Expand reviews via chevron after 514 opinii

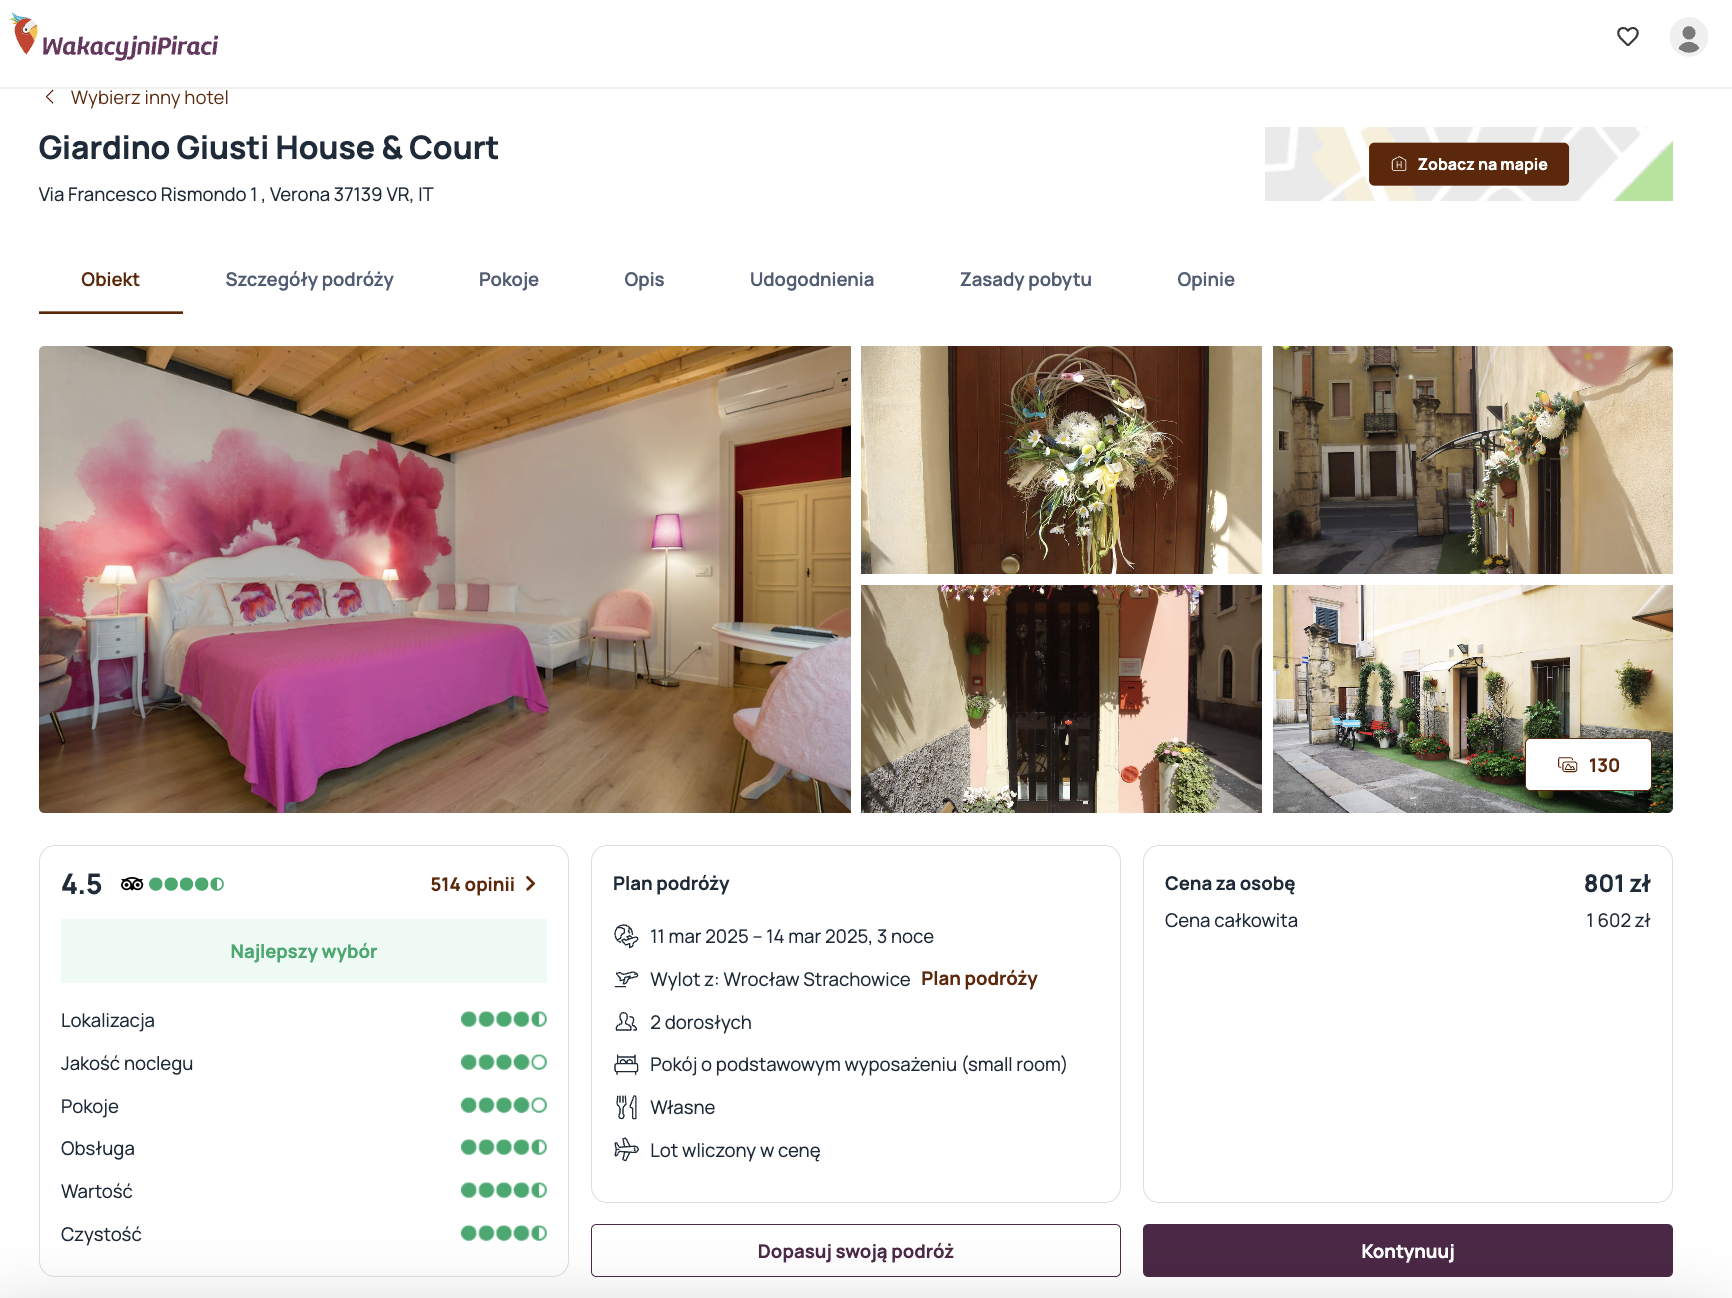coord(531,884)
